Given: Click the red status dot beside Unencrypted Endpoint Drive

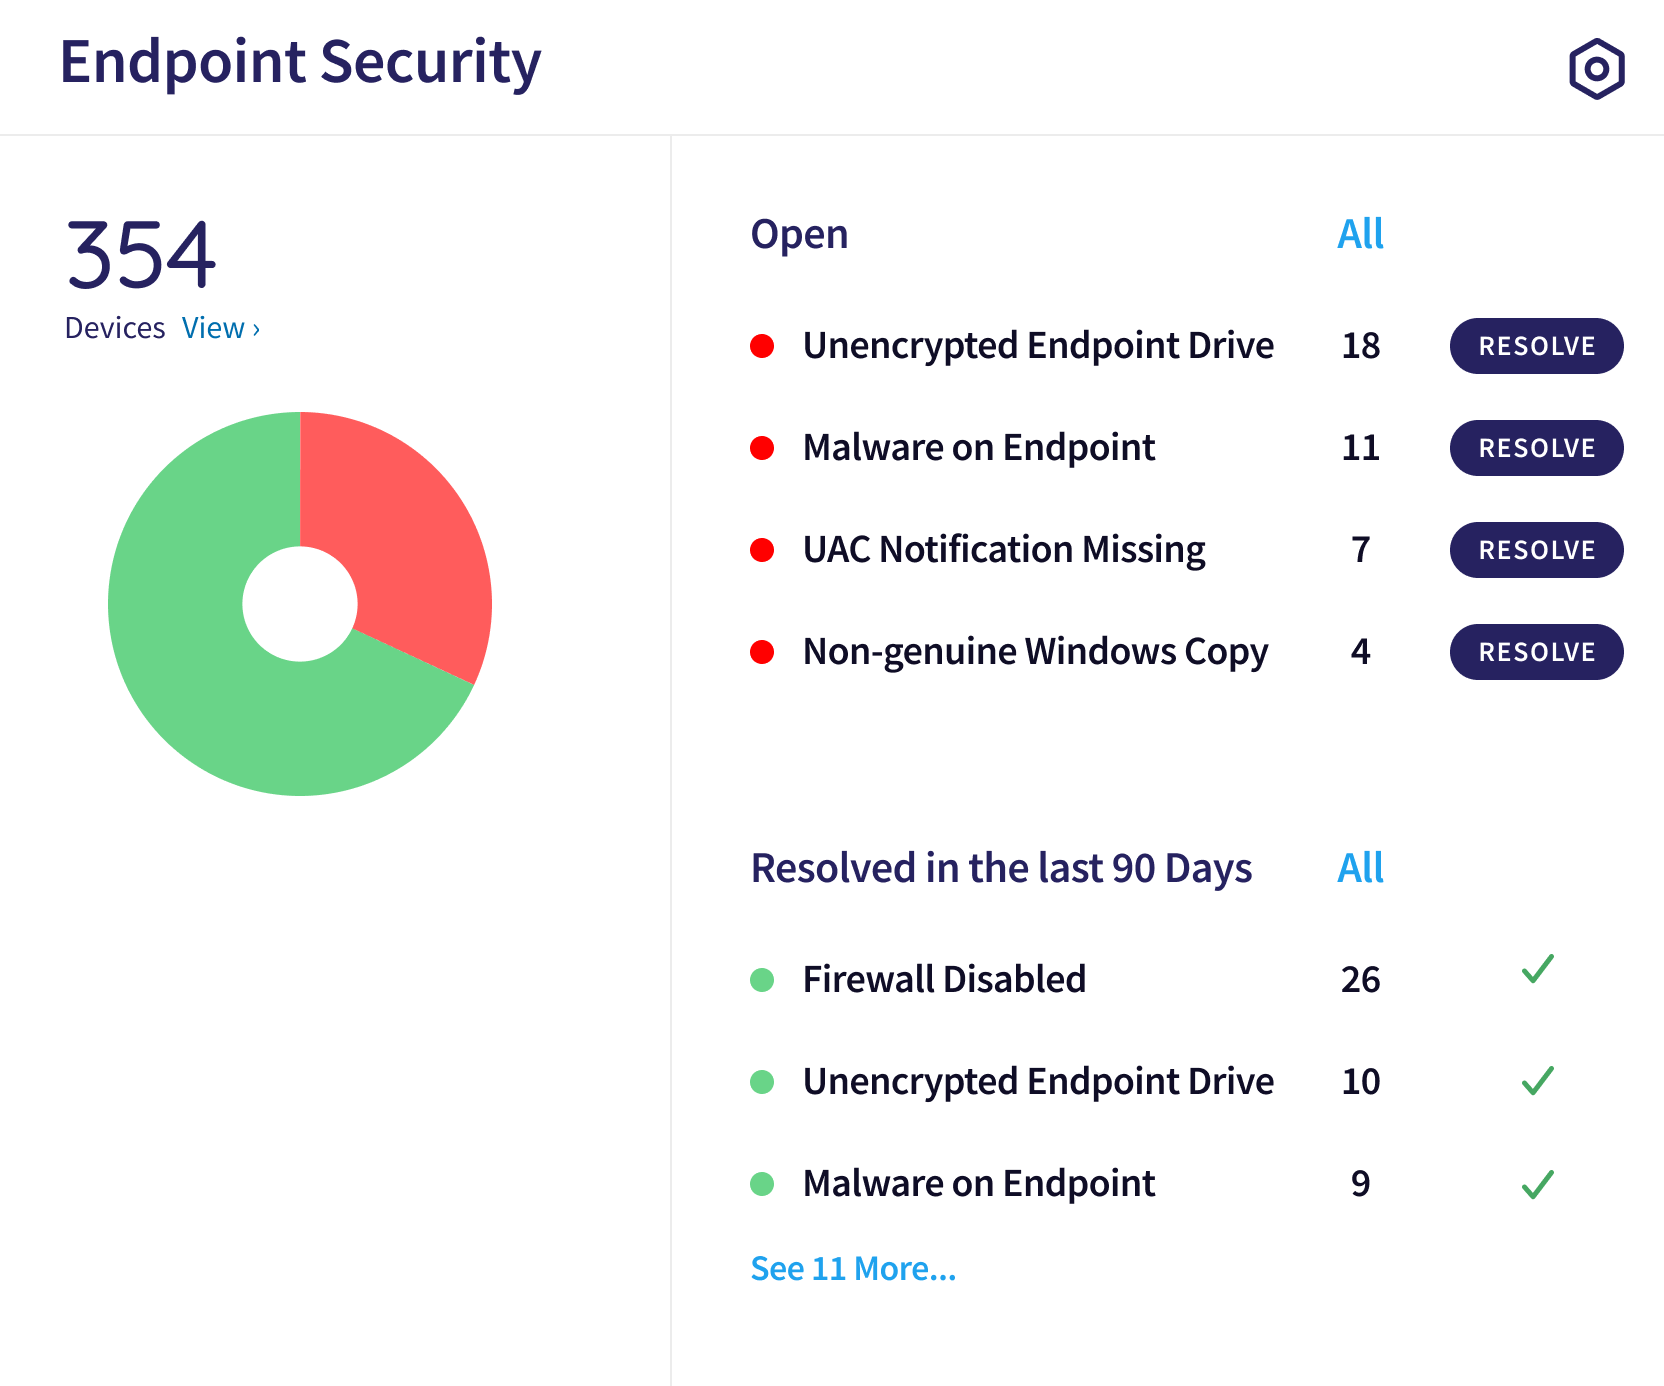Looking at the screenshot, I should pyautogui.click(x=765, y=346).
